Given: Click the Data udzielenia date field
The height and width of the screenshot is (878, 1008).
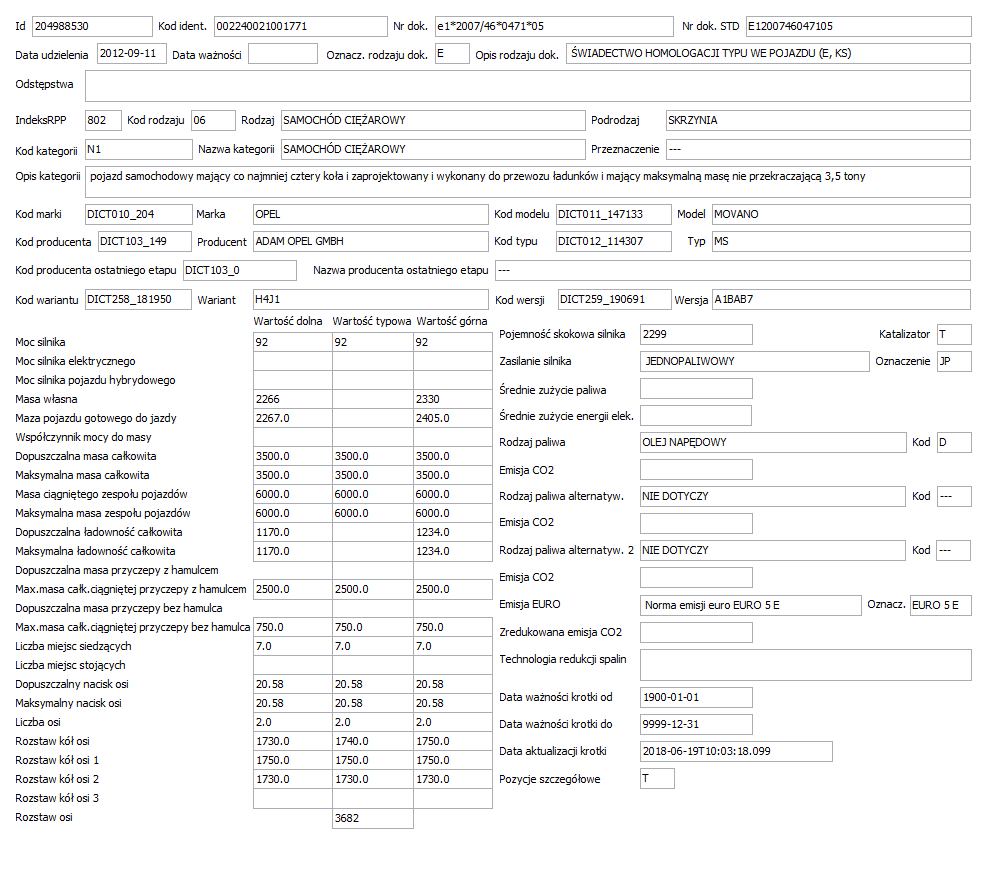Looking at the screenshot, I should (x=132, y=53).
